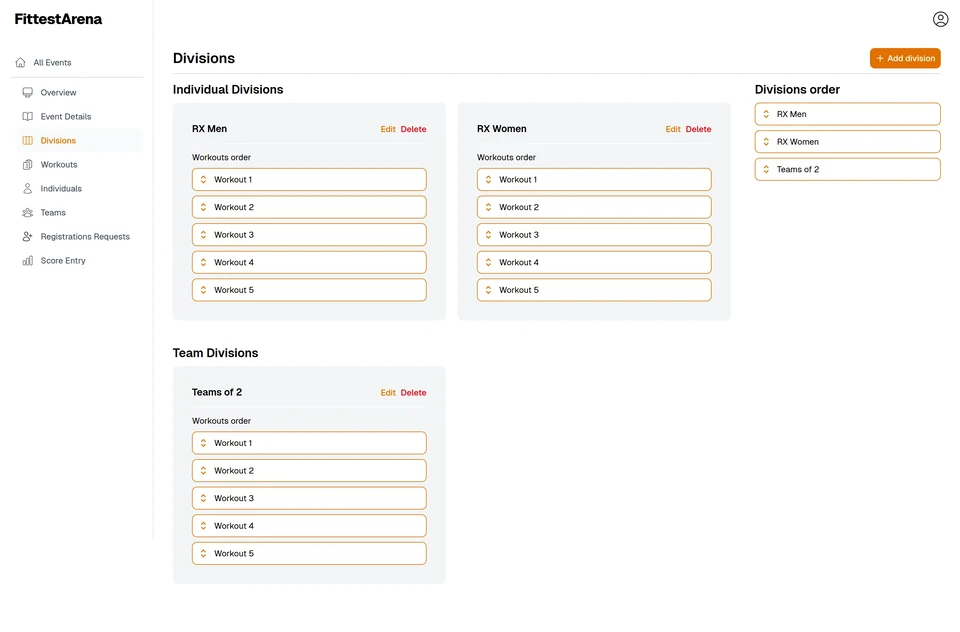Click reorder handle for RX Women in Divisions order
The image size is (960, 632).
[x=766, y=142]
